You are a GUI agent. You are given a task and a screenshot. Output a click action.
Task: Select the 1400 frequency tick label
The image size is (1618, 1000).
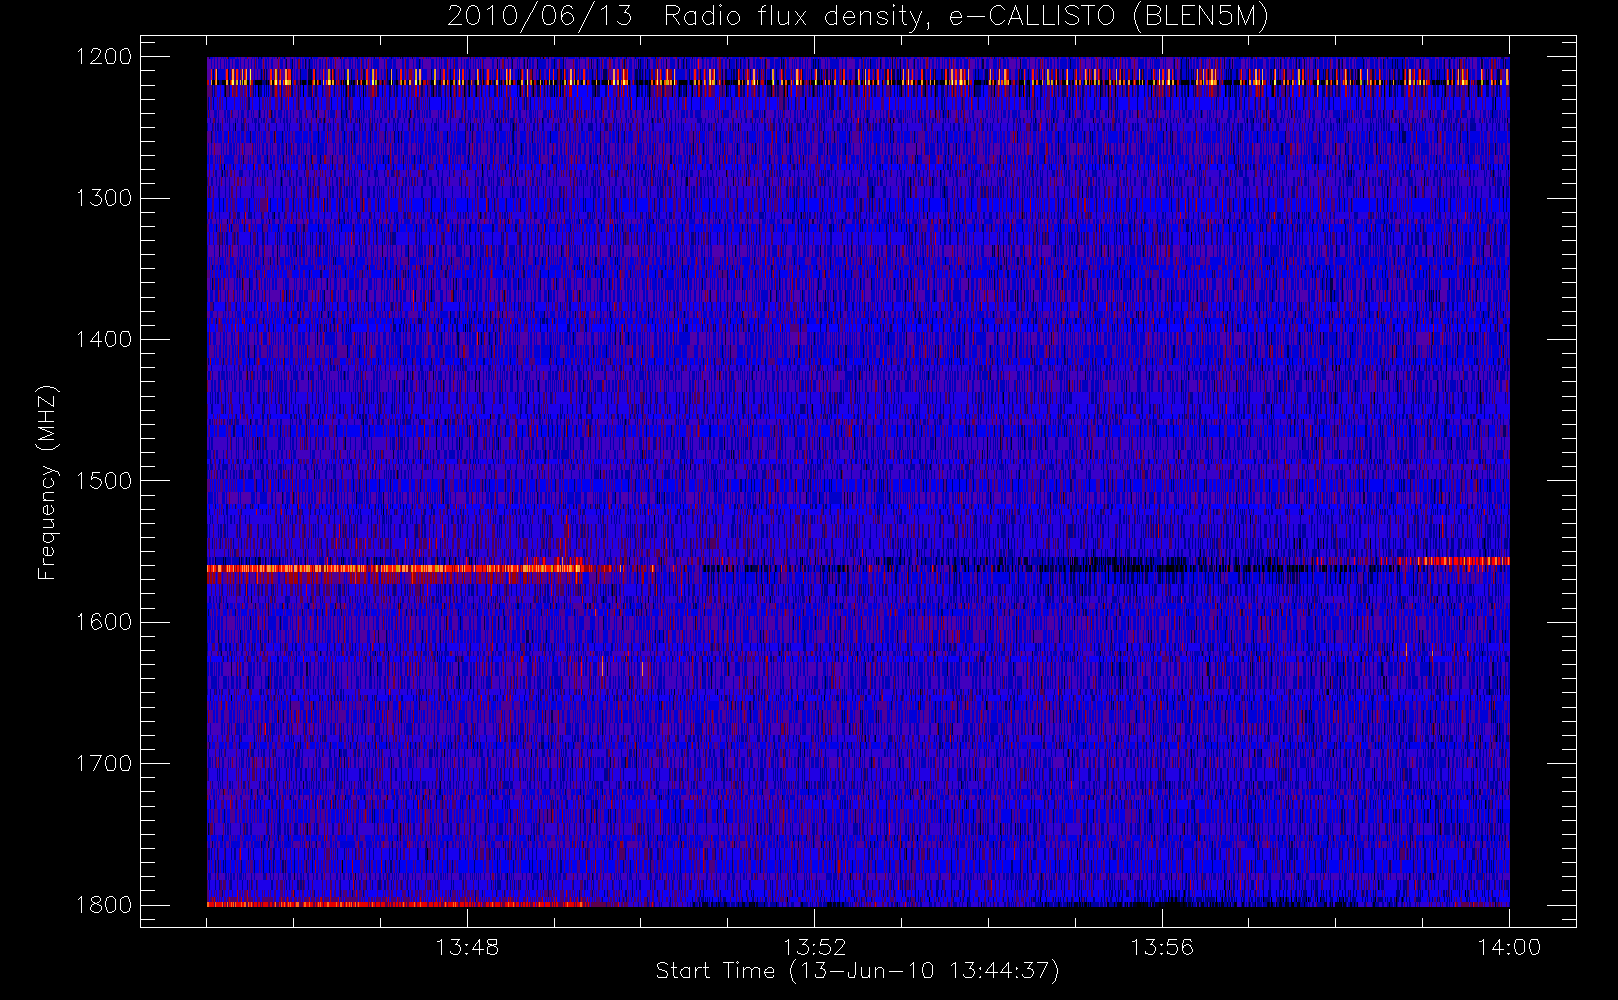[104, 339]
